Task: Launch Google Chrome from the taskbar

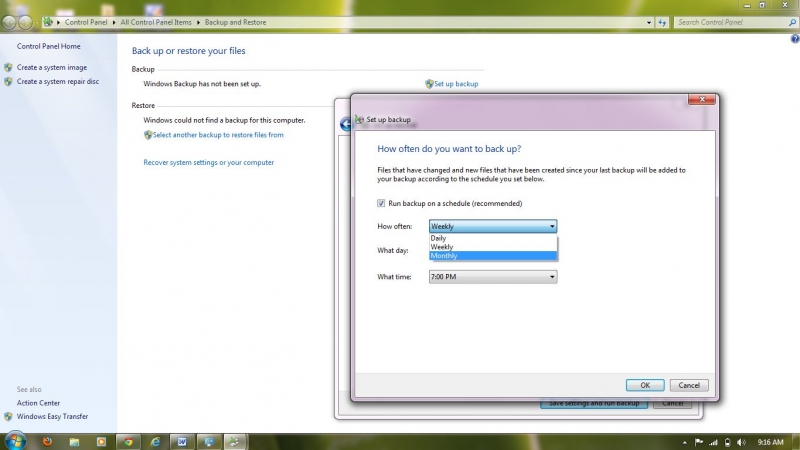Action: [x=126, y=441]
